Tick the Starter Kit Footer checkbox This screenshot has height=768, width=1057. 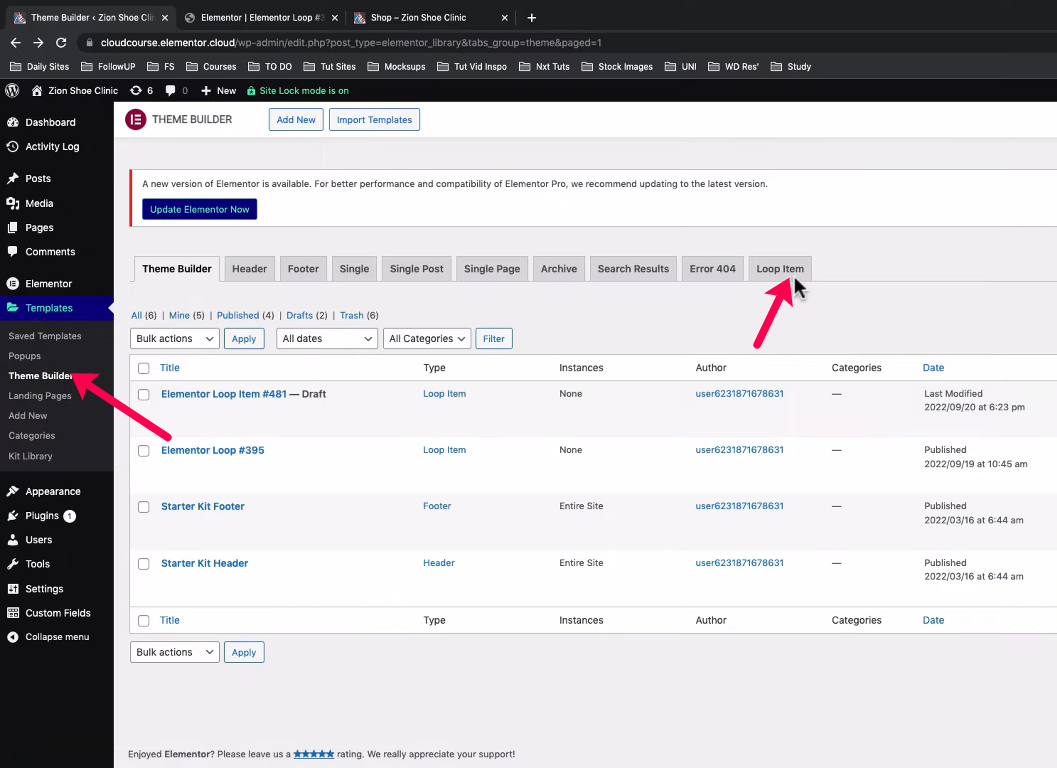pyautogui.click(x=143, y=507)
